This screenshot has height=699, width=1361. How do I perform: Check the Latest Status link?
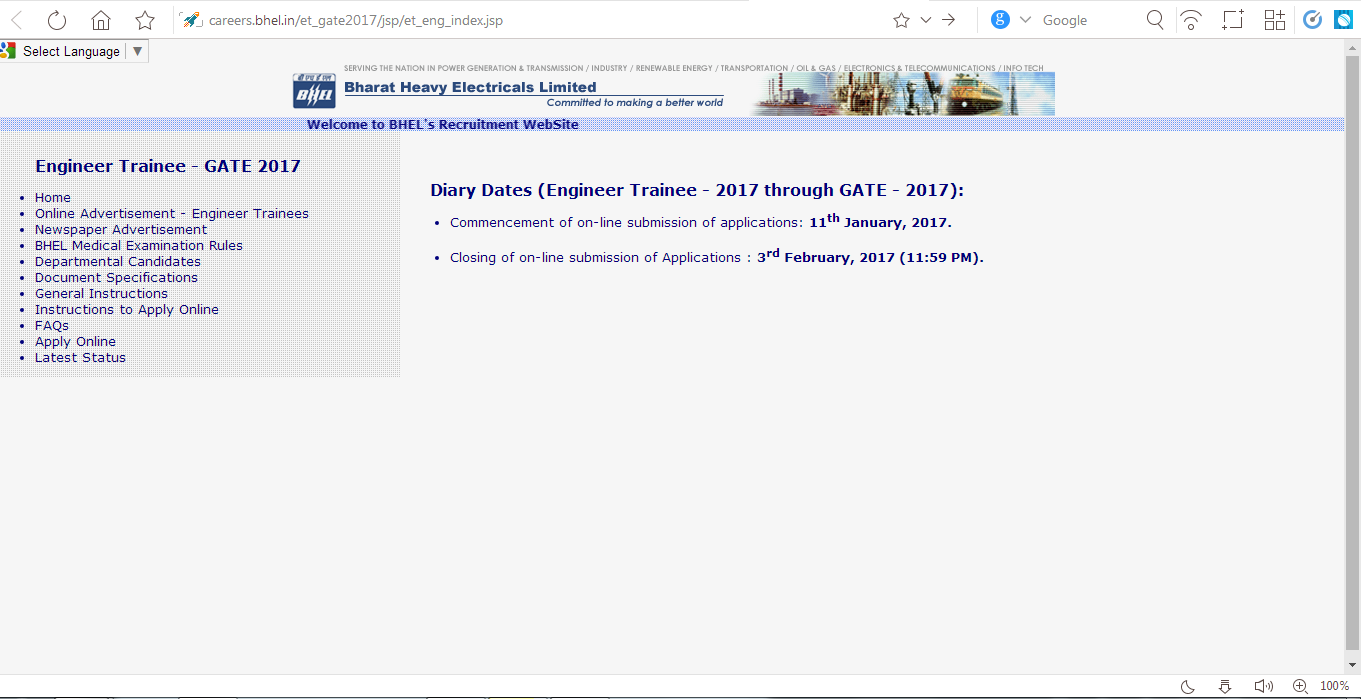tap(80, 358)
